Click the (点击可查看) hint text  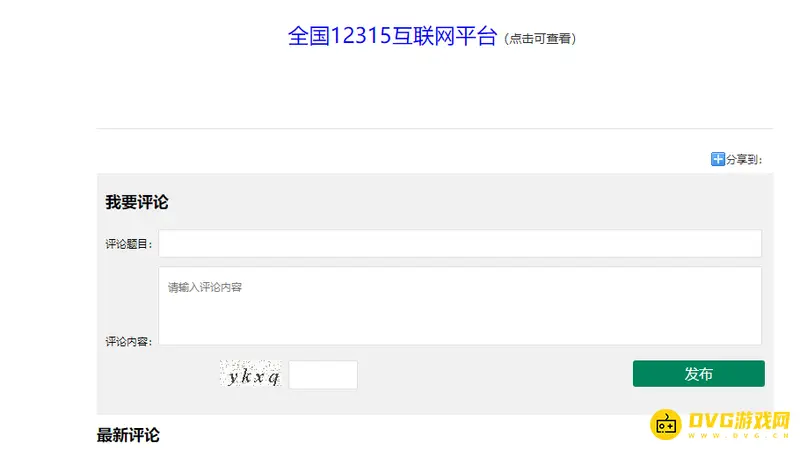click(540, 39)
